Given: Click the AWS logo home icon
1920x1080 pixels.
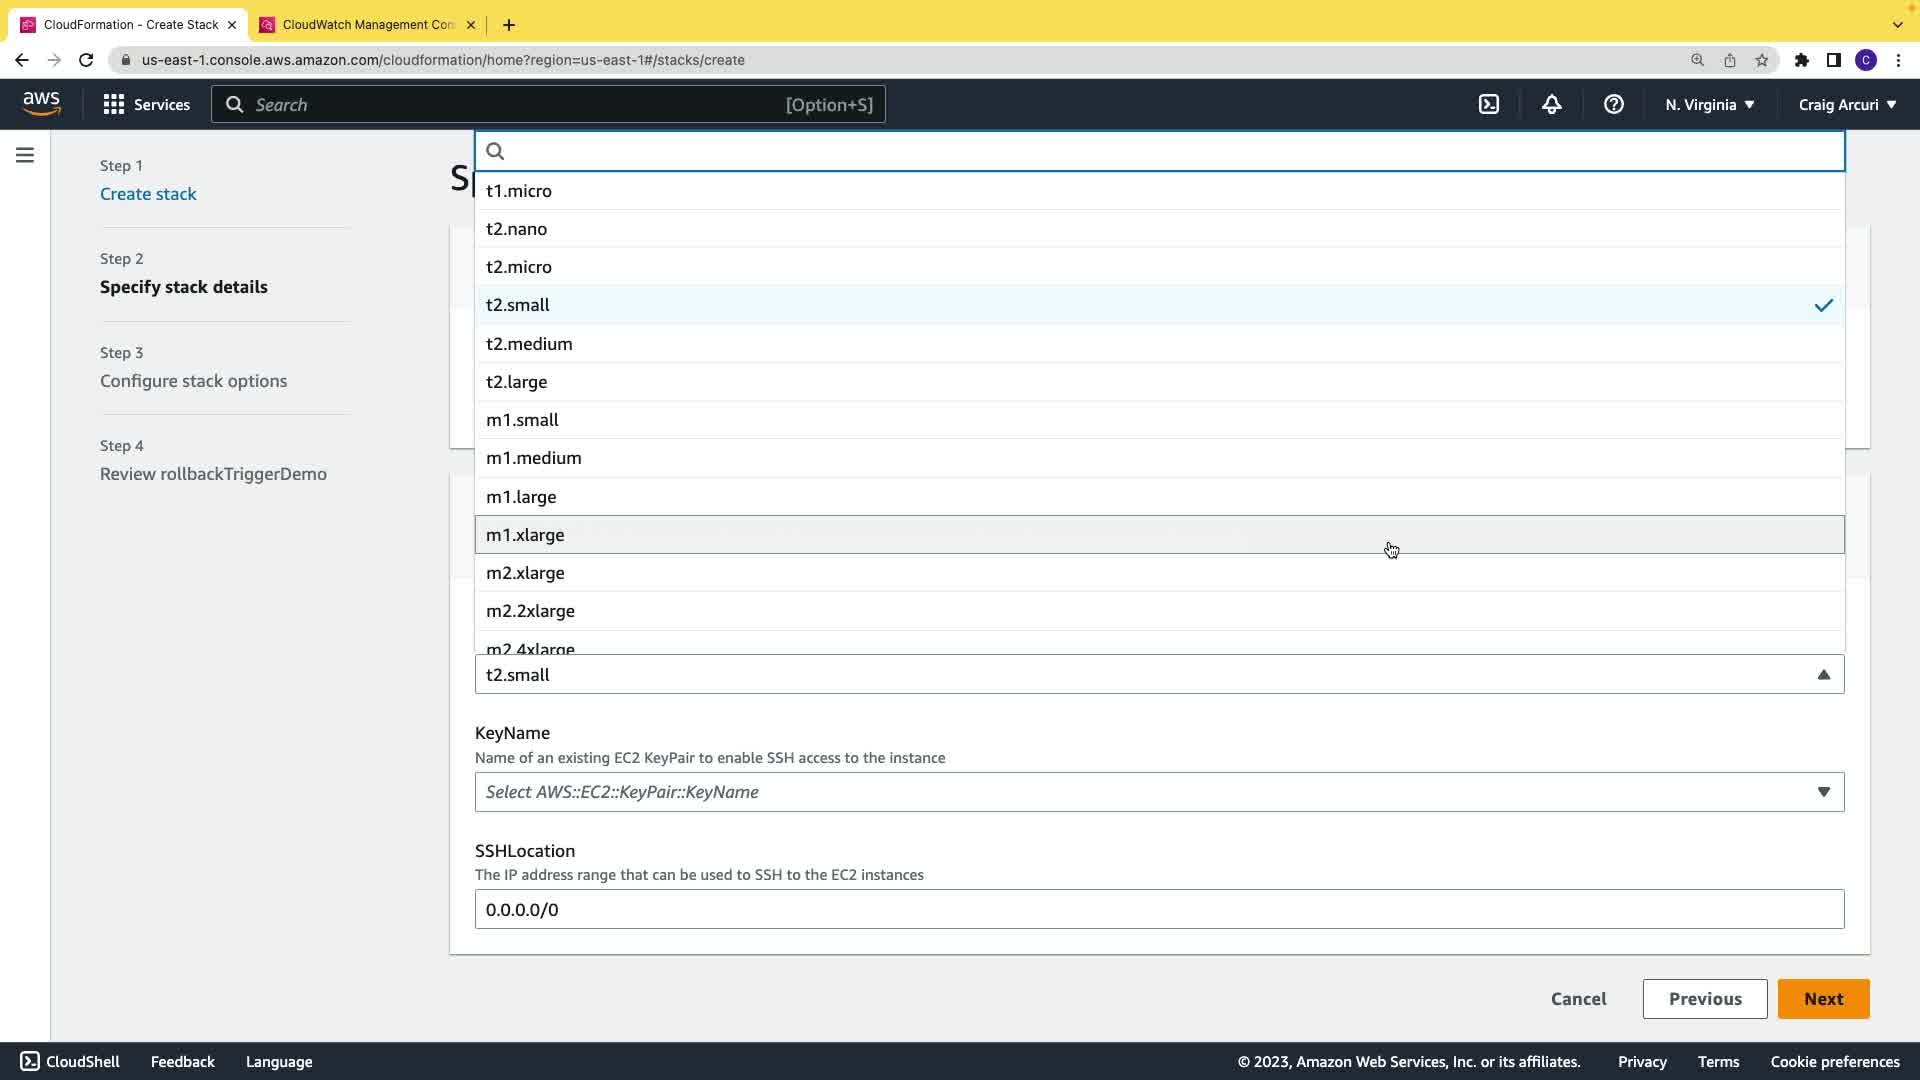Looking at the screenshot, I should (x=41, y=104).
